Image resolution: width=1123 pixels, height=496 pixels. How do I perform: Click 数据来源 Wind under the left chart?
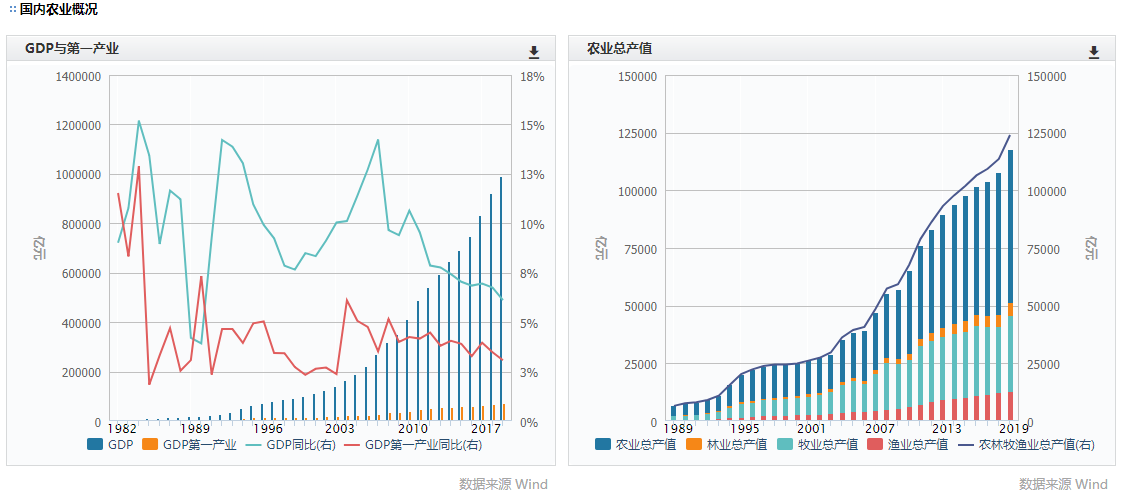click(503, 484)
